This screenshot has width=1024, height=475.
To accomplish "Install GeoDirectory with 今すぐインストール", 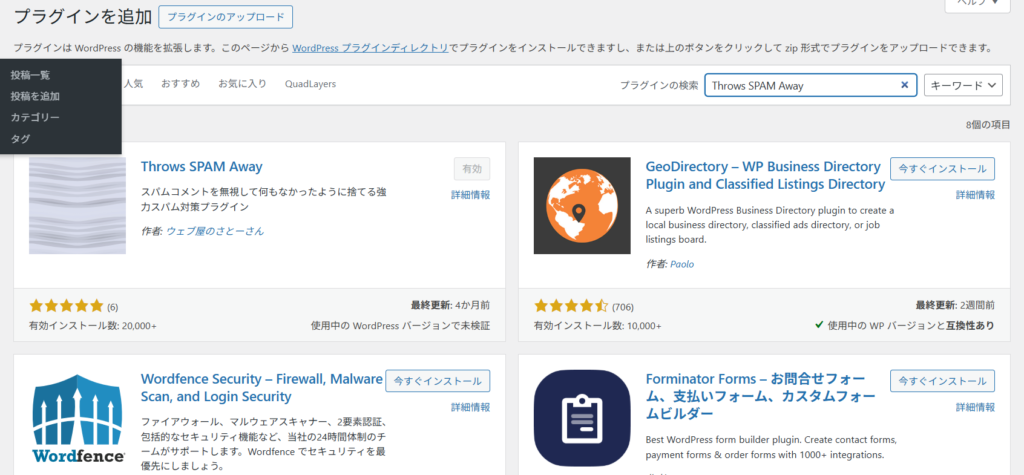I will click(942, 169).
